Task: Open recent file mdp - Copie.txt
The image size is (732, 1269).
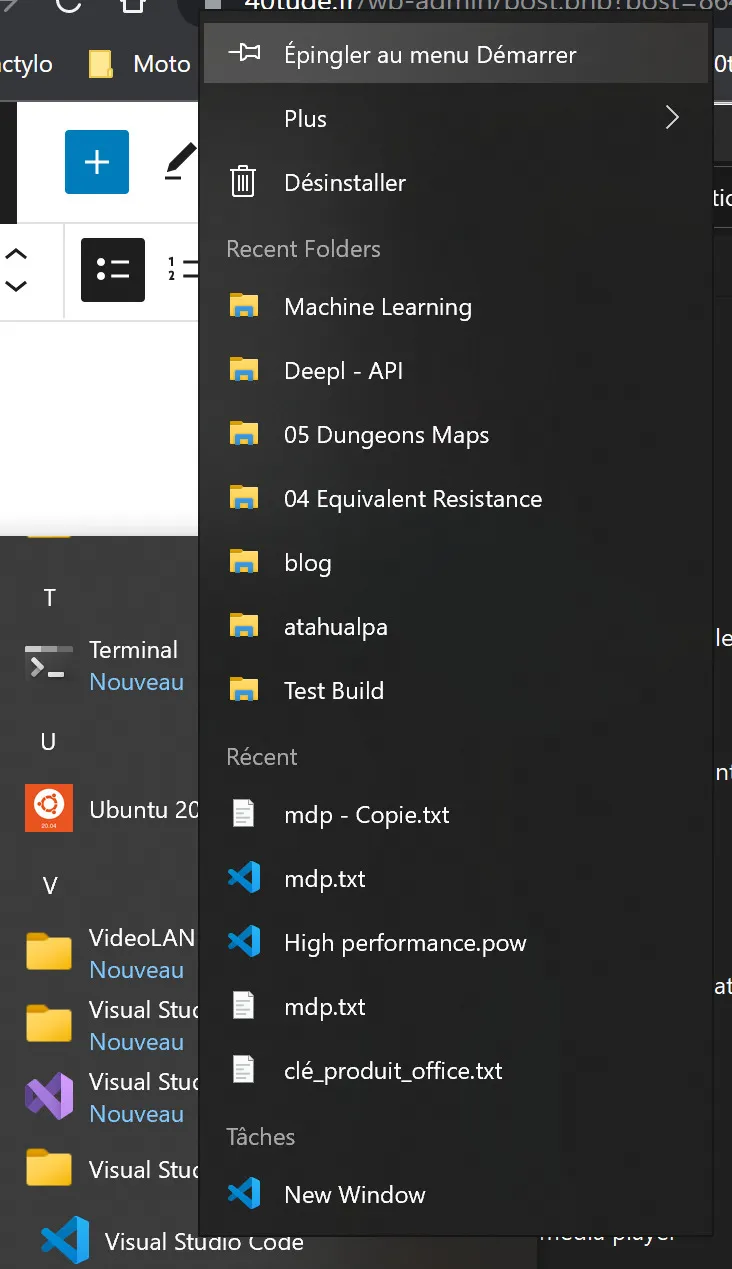Action: point(456,815)
